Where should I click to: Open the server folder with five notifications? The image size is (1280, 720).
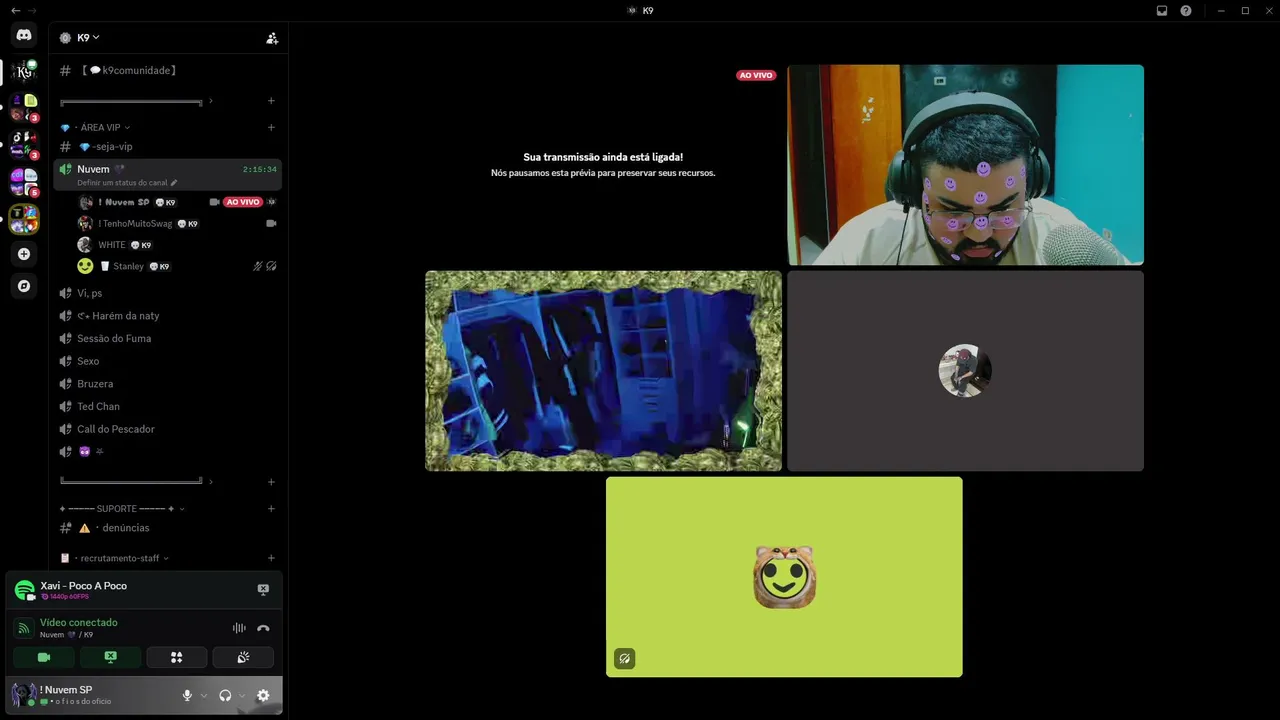pyautogui.click(x=24, y=182)
